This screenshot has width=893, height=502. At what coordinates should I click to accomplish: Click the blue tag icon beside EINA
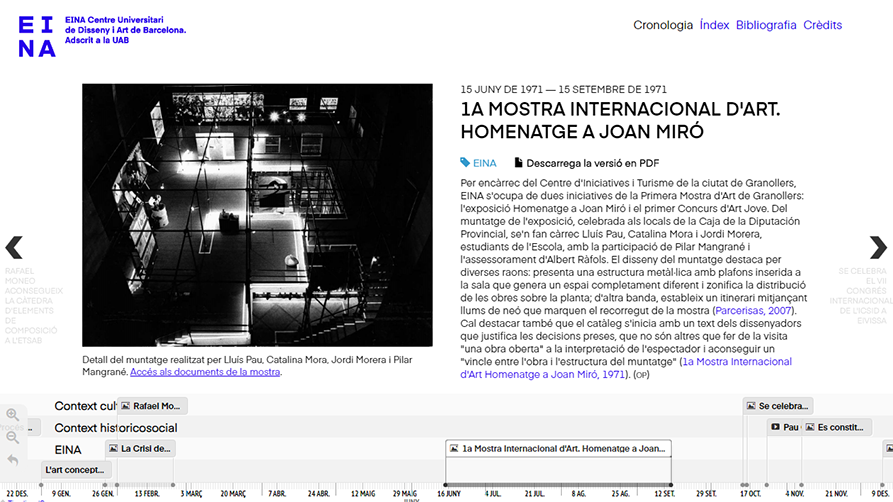click(465, 163)
